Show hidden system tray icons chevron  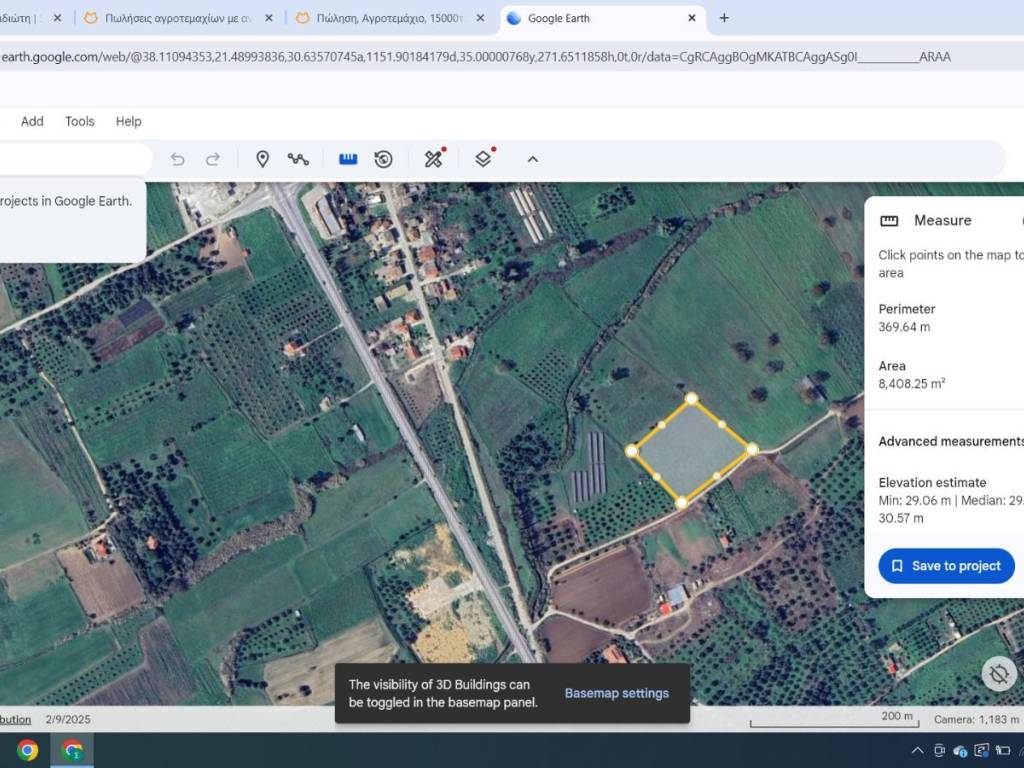pos(917,751)
